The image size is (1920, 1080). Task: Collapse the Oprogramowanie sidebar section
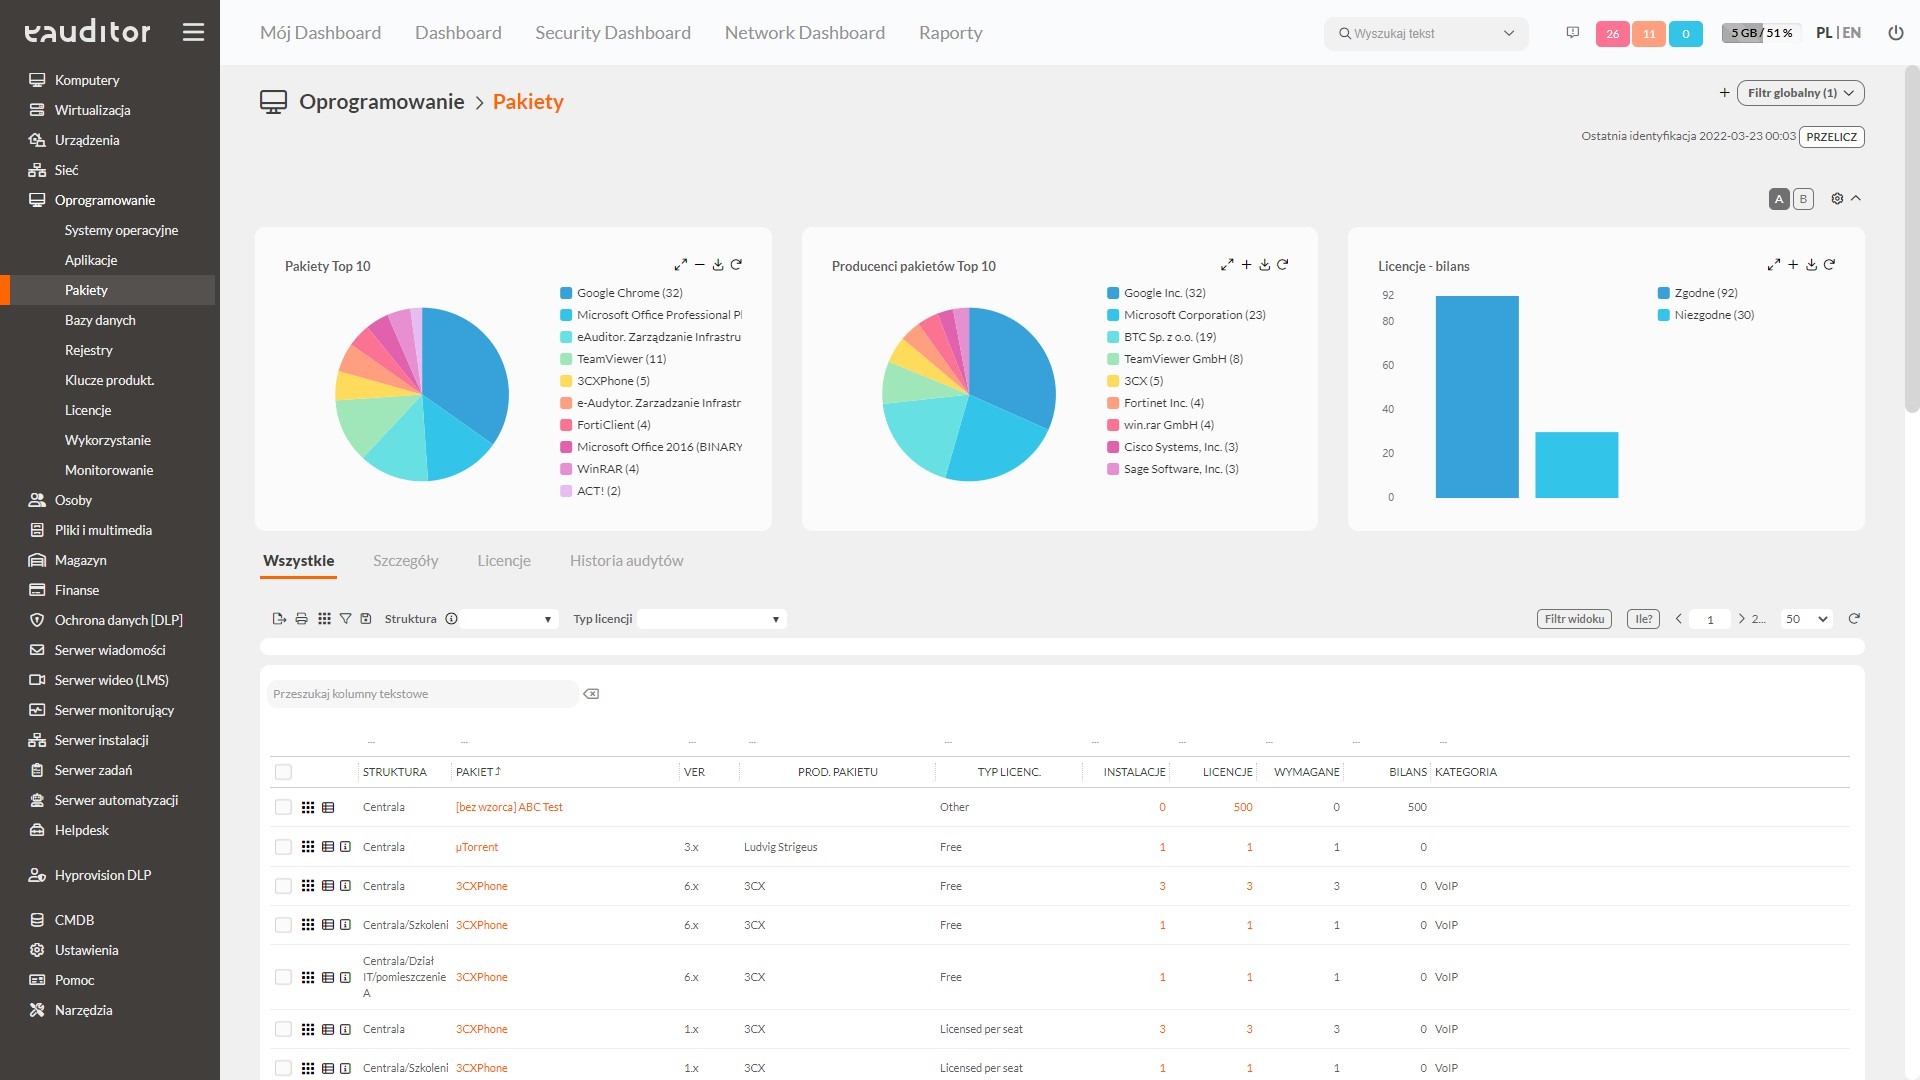point(107,200)
